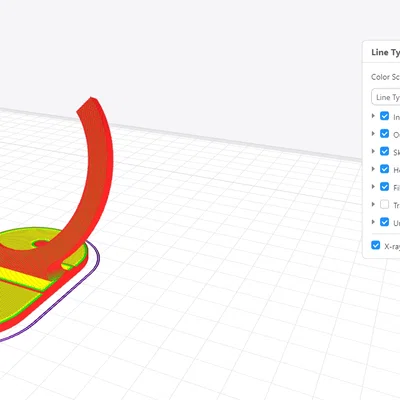Expand the arrow beside the 'Tr' row
This screenshot has height=400, width=400.
point(373,204)
